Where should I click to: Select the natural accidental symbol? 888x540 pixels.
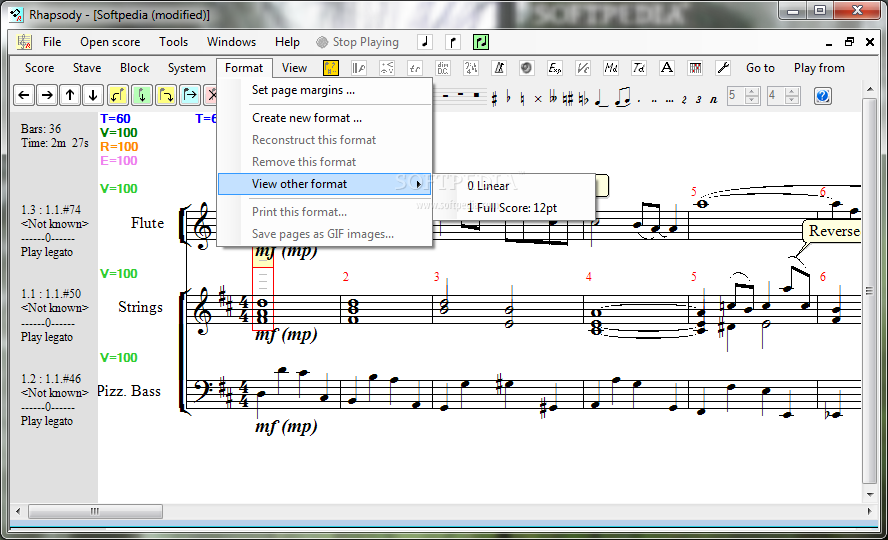coord(522,98)
